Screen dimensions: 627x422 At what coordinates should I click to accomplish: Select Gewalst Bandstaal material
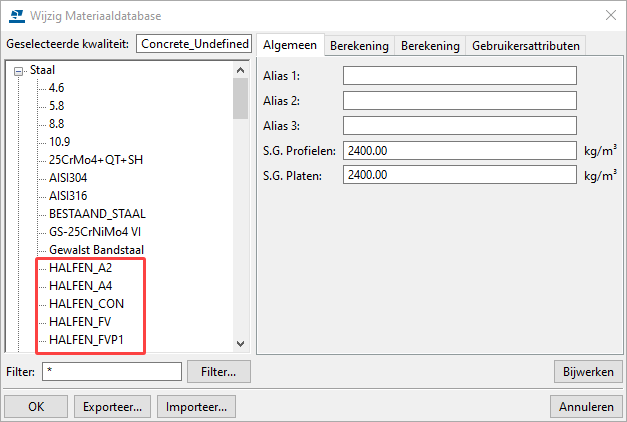pyautogui.click(x=96, y=250)
